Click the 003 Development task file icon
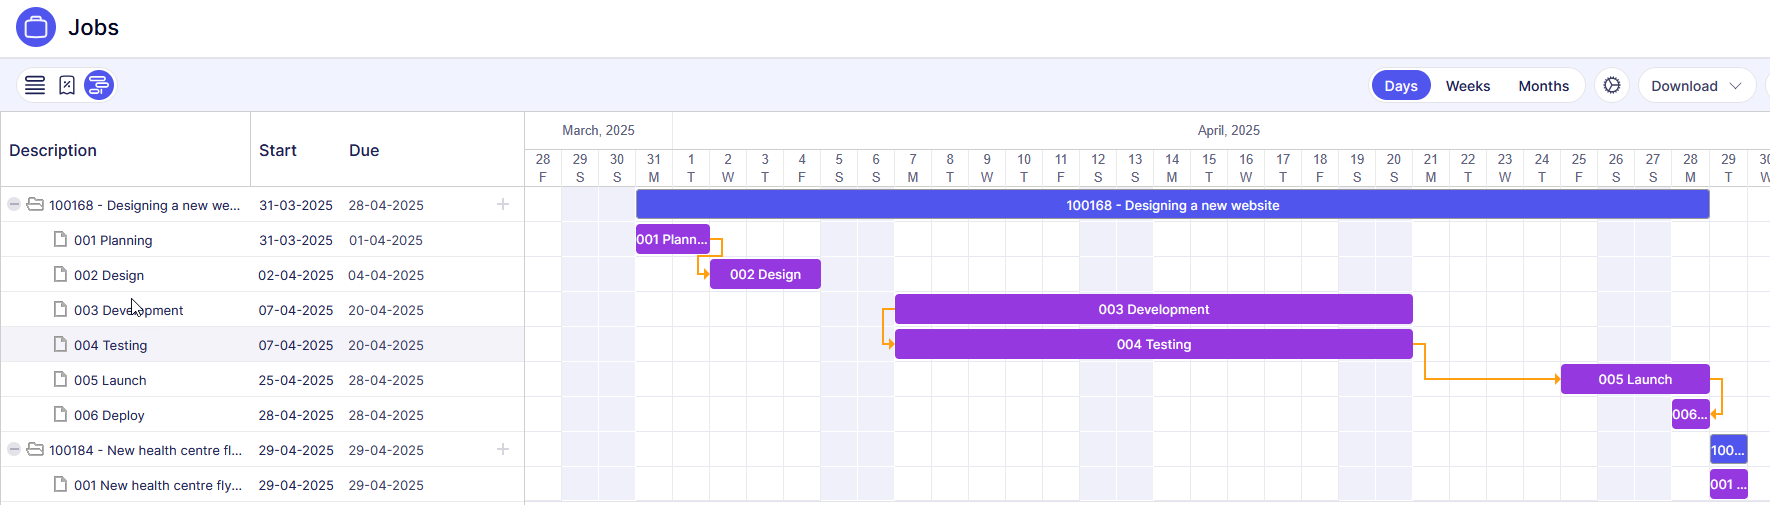Screen dimensions: 1770x505 point(60,309)
